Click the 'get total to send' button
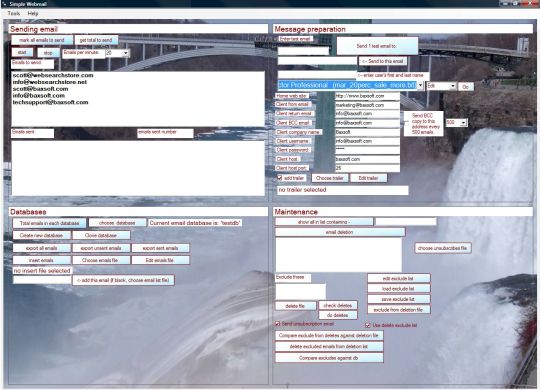 click(96, 40)
